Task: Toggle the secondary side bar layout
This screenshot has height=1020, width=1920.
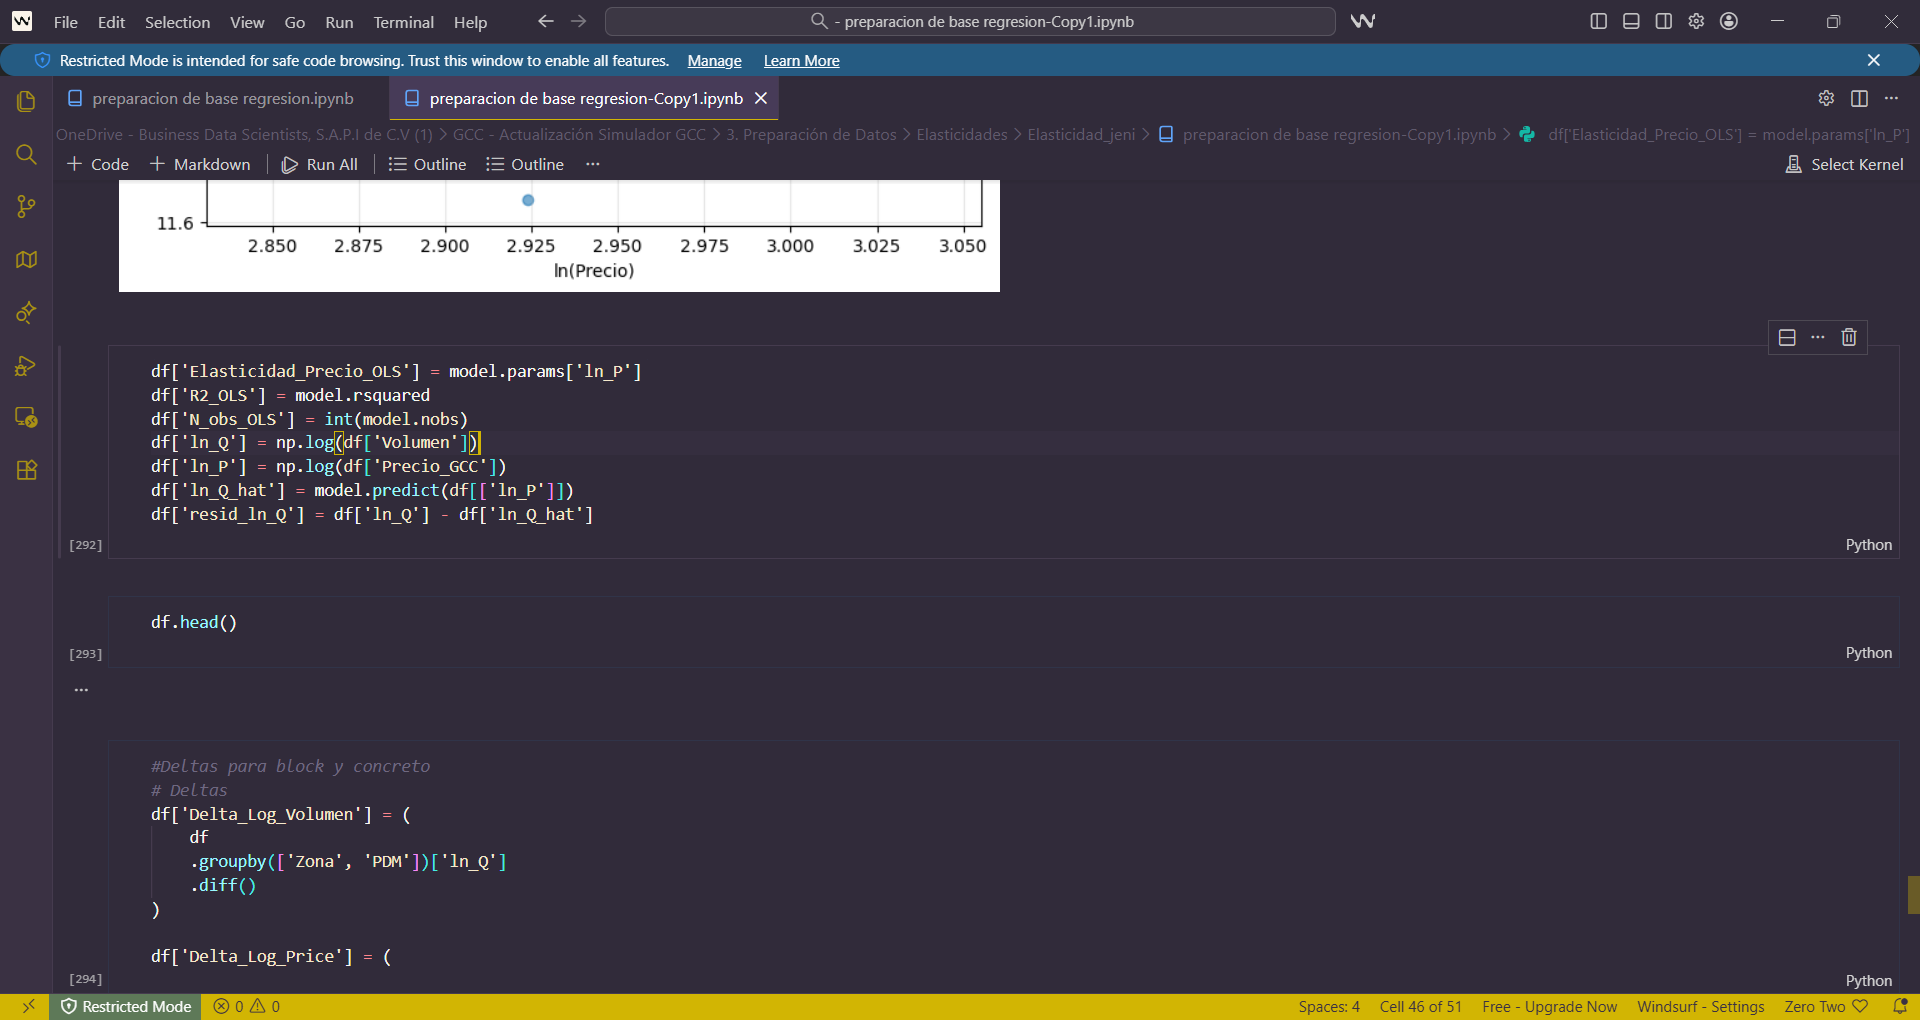Action: tap(1664, 21)
